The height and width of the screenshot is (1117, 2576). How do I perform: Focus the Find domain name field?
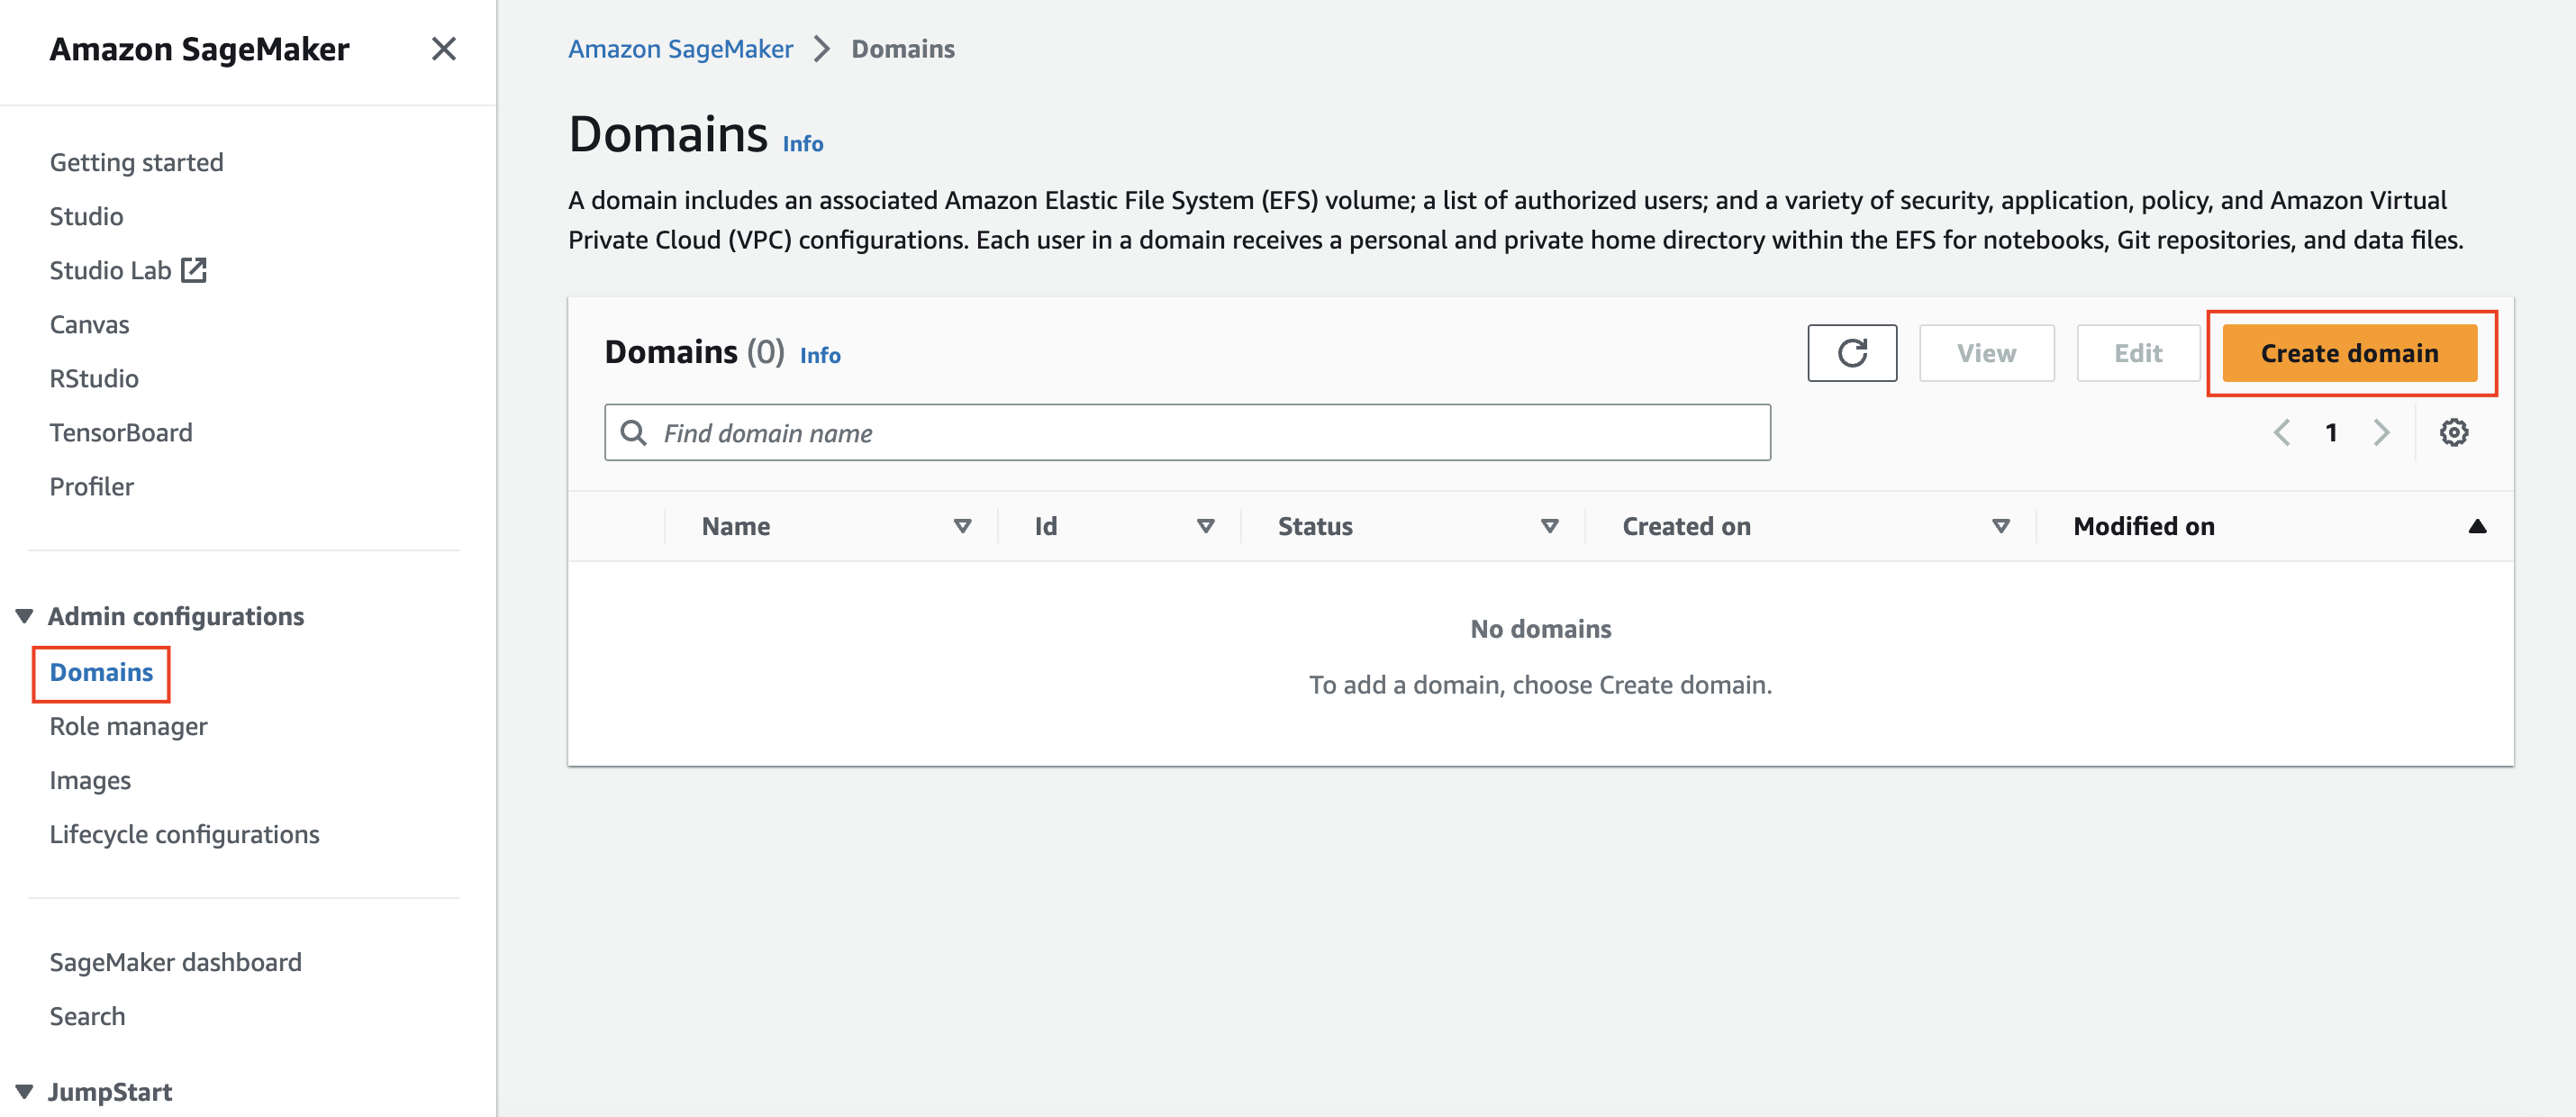(1200, 433)
